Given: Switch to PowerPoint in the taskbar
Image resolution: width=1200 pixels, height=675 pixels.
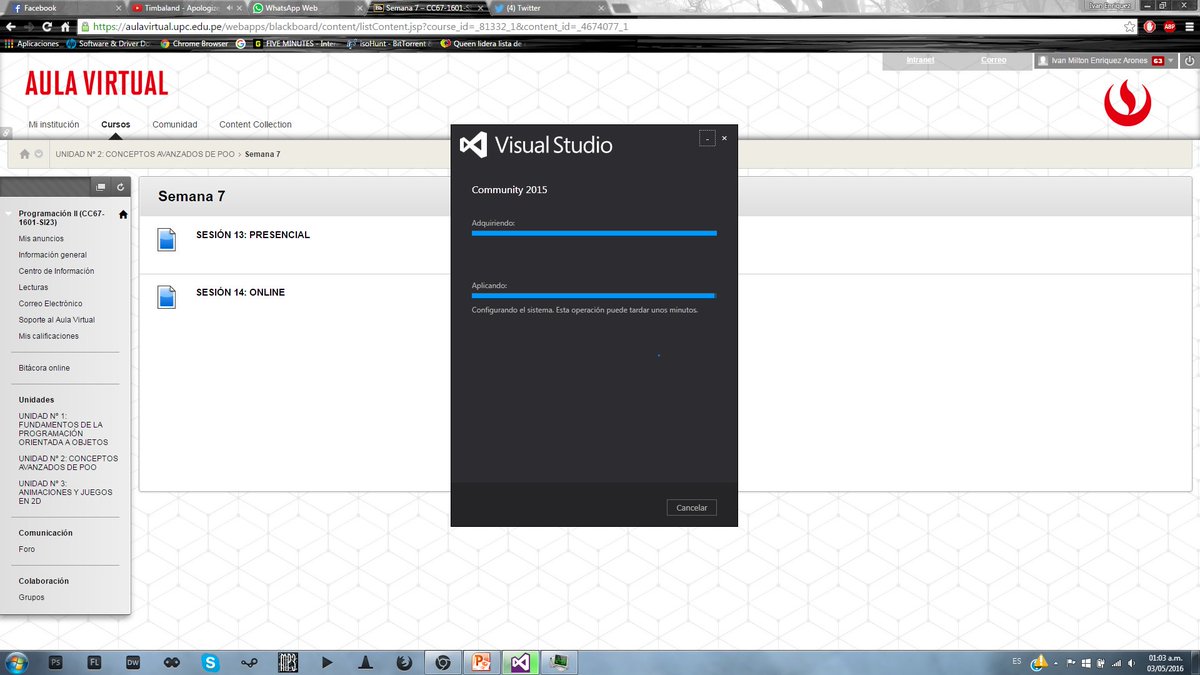Looking at the screenshot, I should pos(482,662).
